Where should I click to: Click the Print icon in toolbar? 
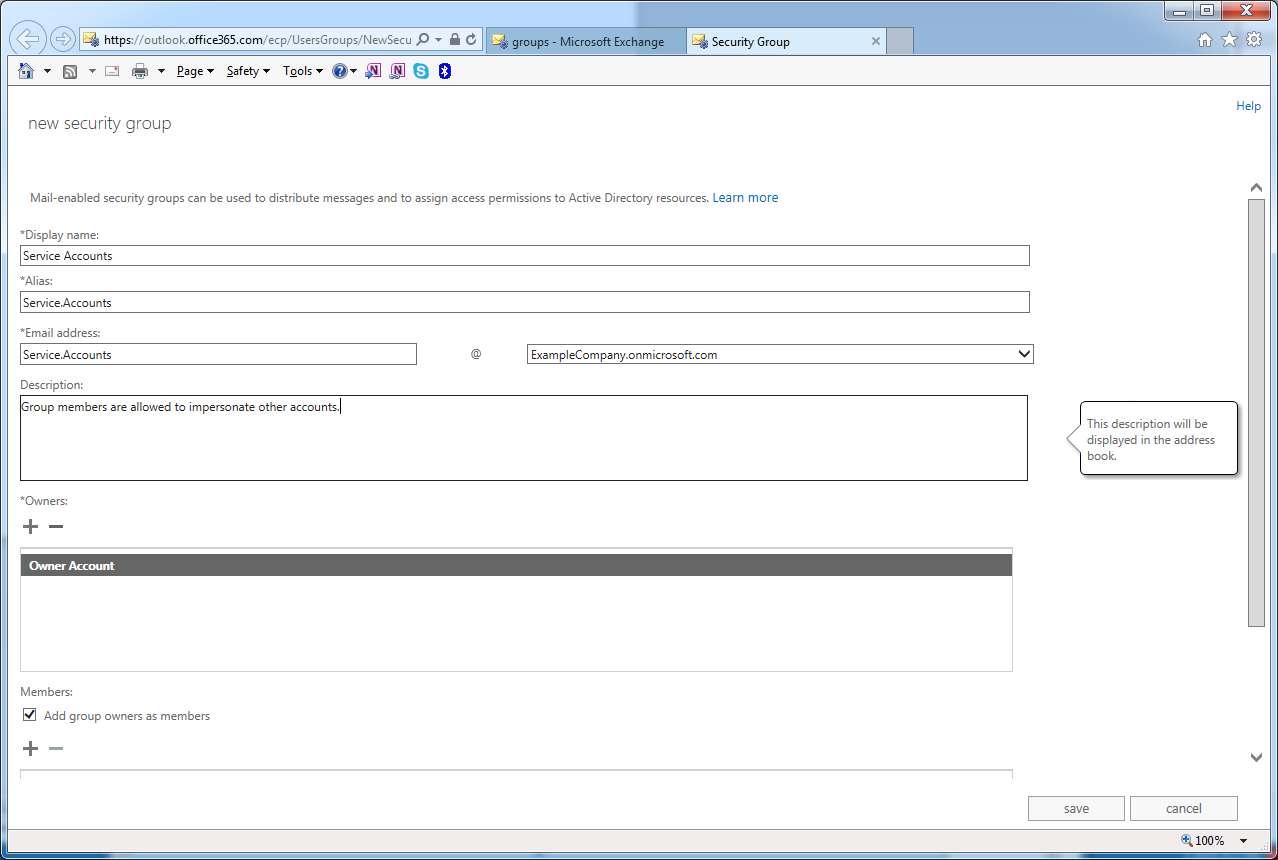click(140, 71)
